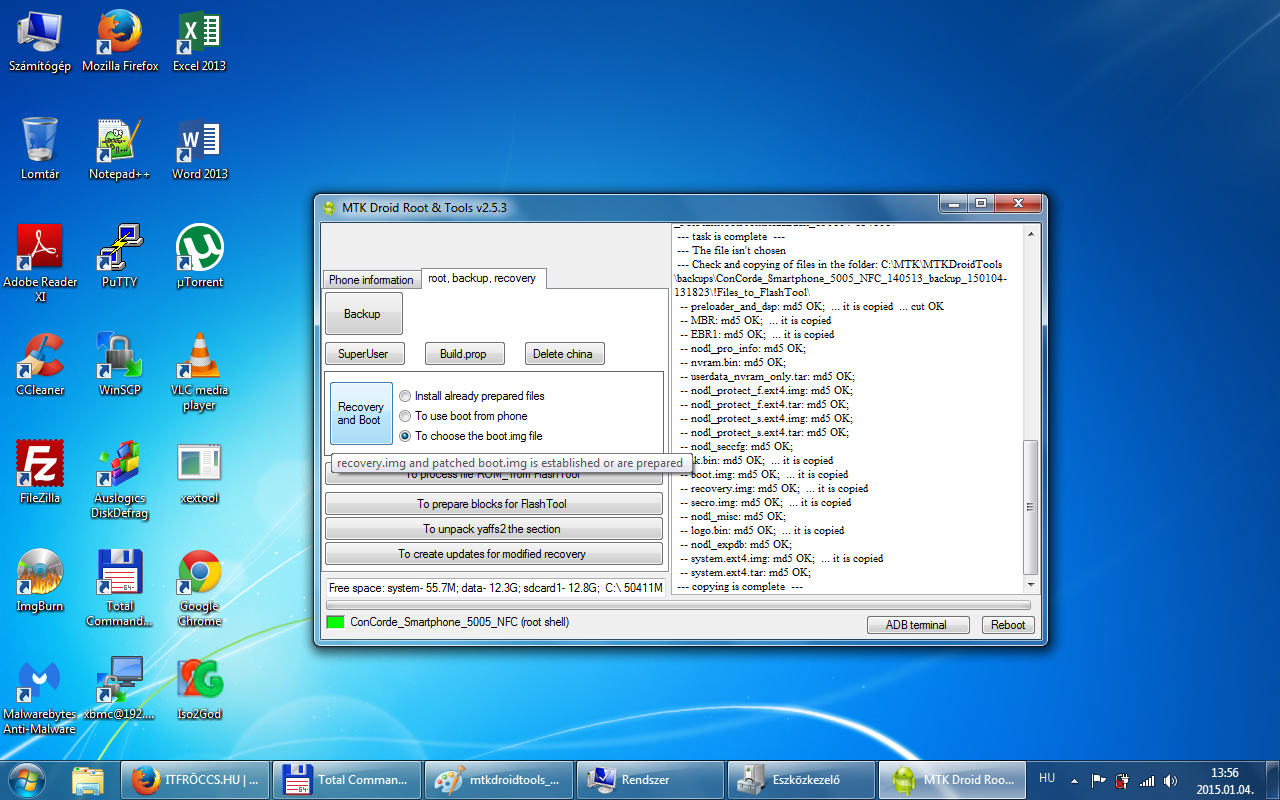Viewport: 1280px width, 800px height.
Task: Select 'To choose the boot.img file' option
Action: point(405,436)
